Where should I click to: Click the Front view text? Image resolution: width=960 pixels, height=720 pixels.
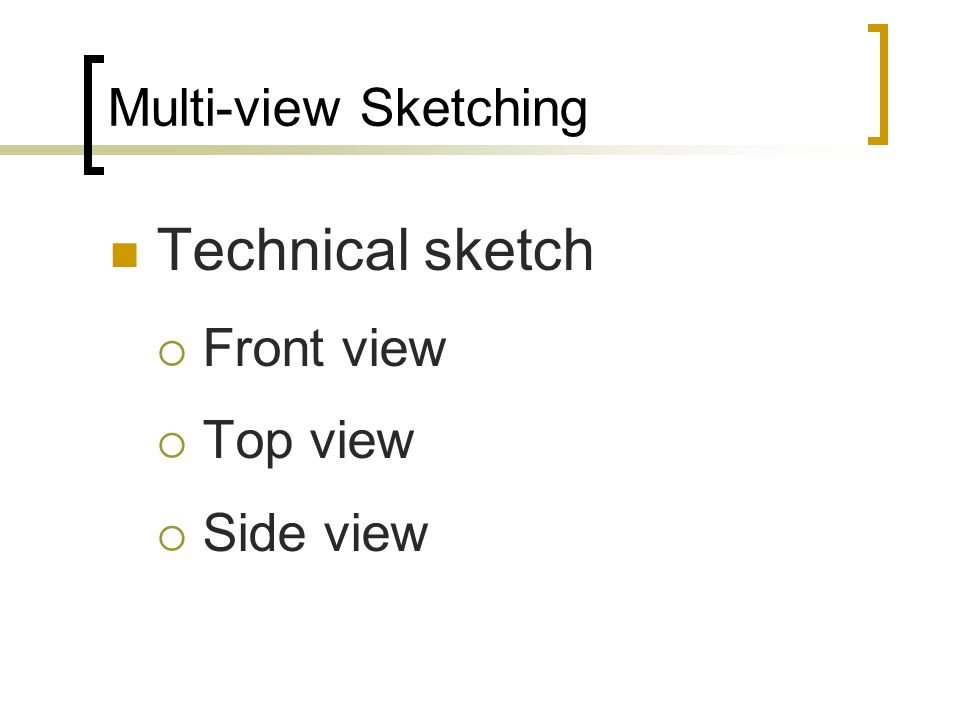click(324, 348)
